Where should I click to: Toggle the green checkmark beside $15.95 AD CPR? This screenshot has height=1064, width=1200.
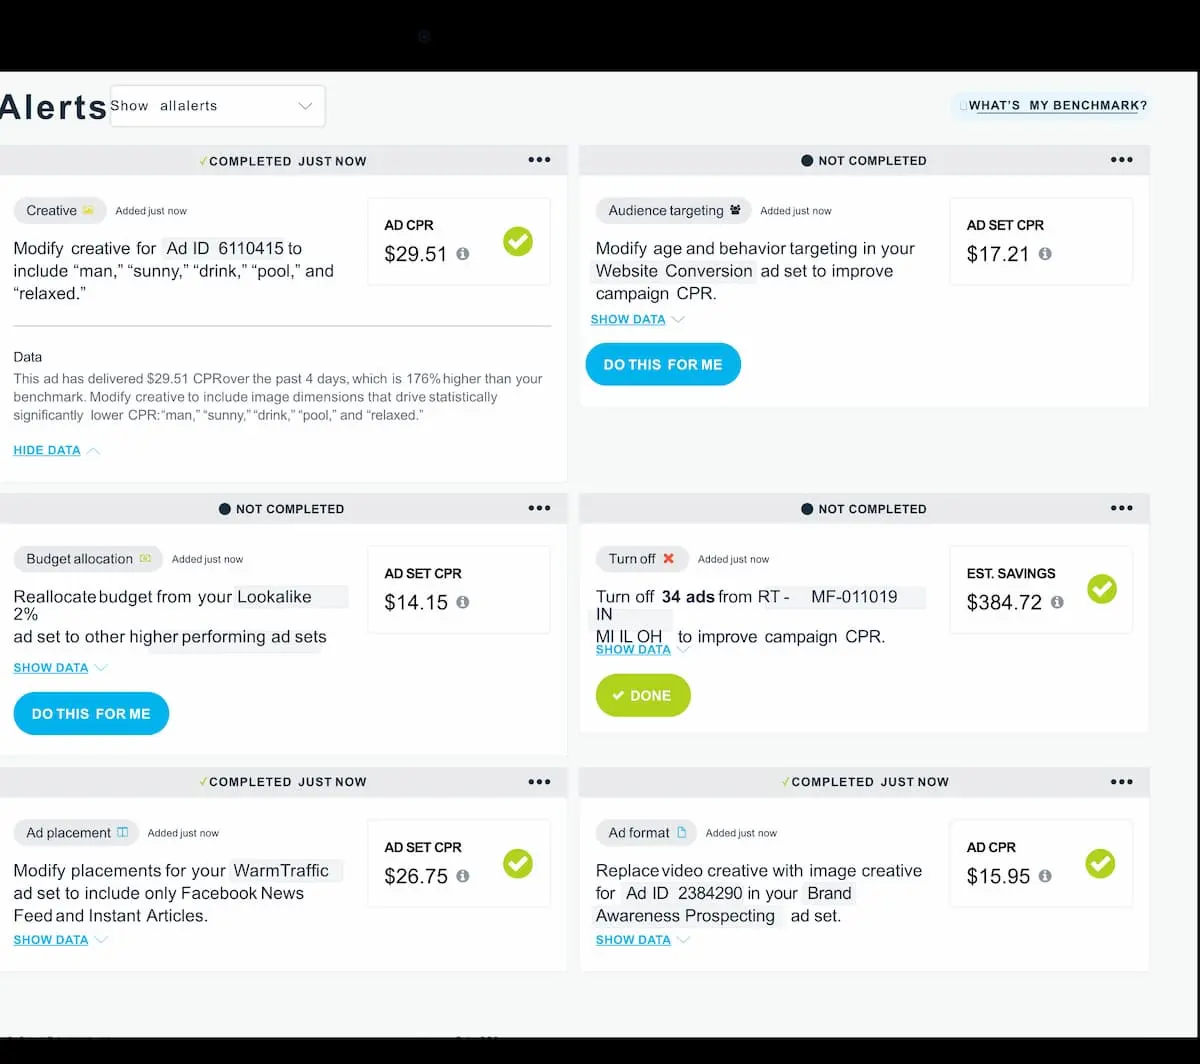click(1100, 863)
